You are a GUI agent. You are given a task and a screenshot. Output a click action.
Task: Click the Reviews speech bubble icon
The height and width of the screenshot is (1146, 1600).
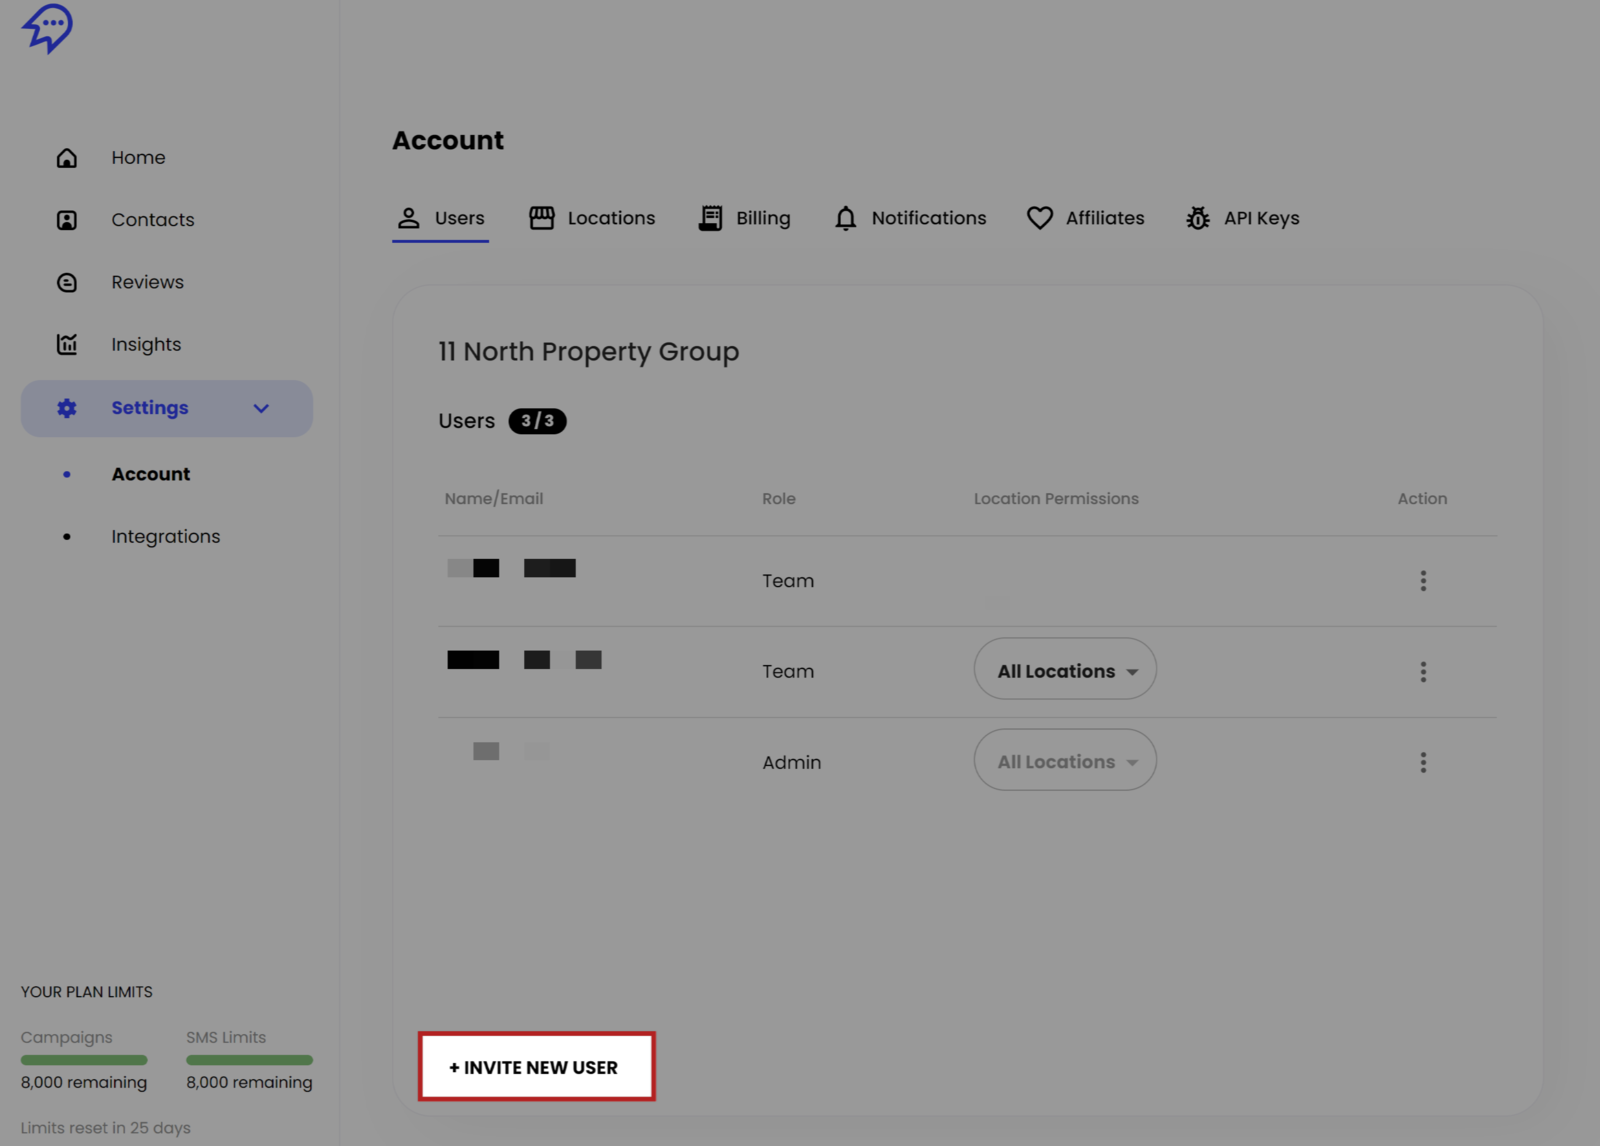point(67,283)
